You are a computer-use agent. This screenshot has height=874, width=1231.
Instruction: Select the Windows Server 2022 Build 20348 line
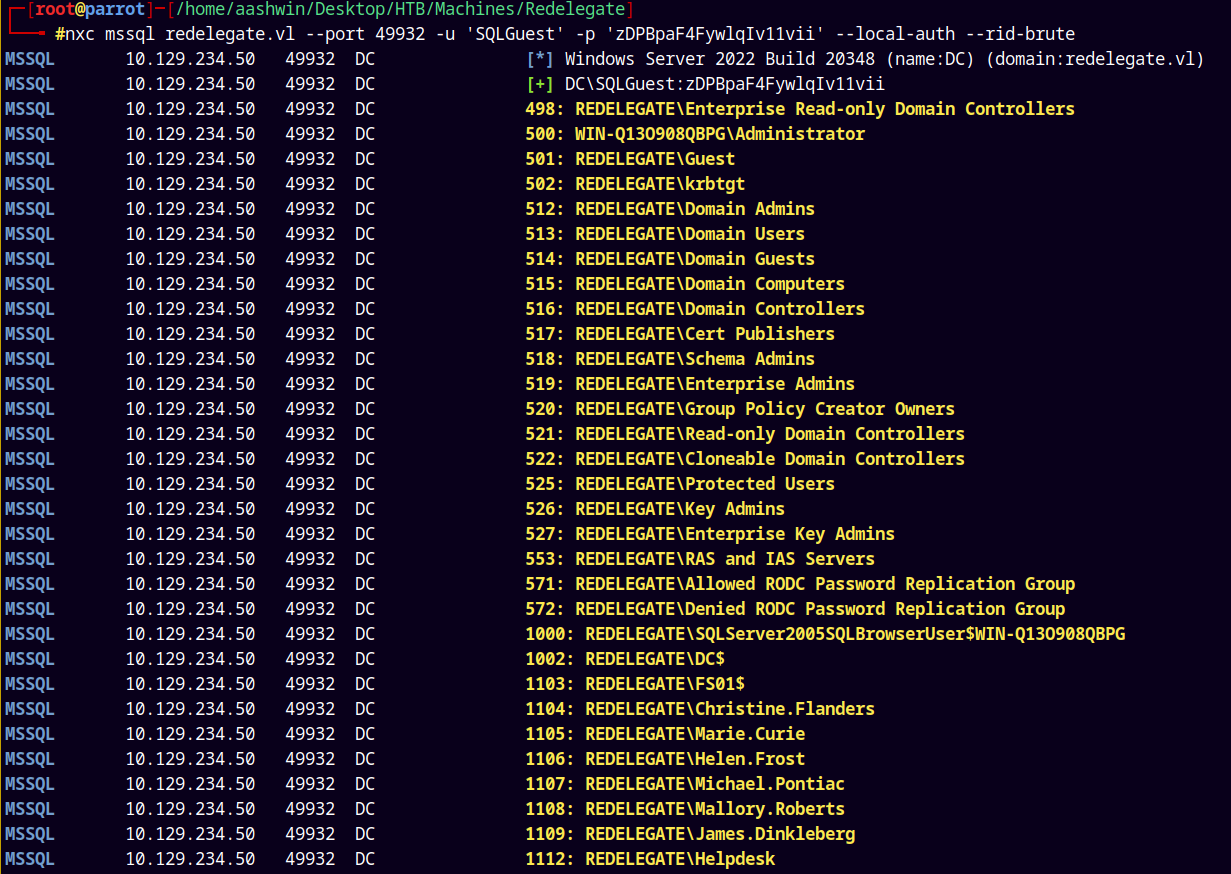pyautogui.click(x=865, y=60)
